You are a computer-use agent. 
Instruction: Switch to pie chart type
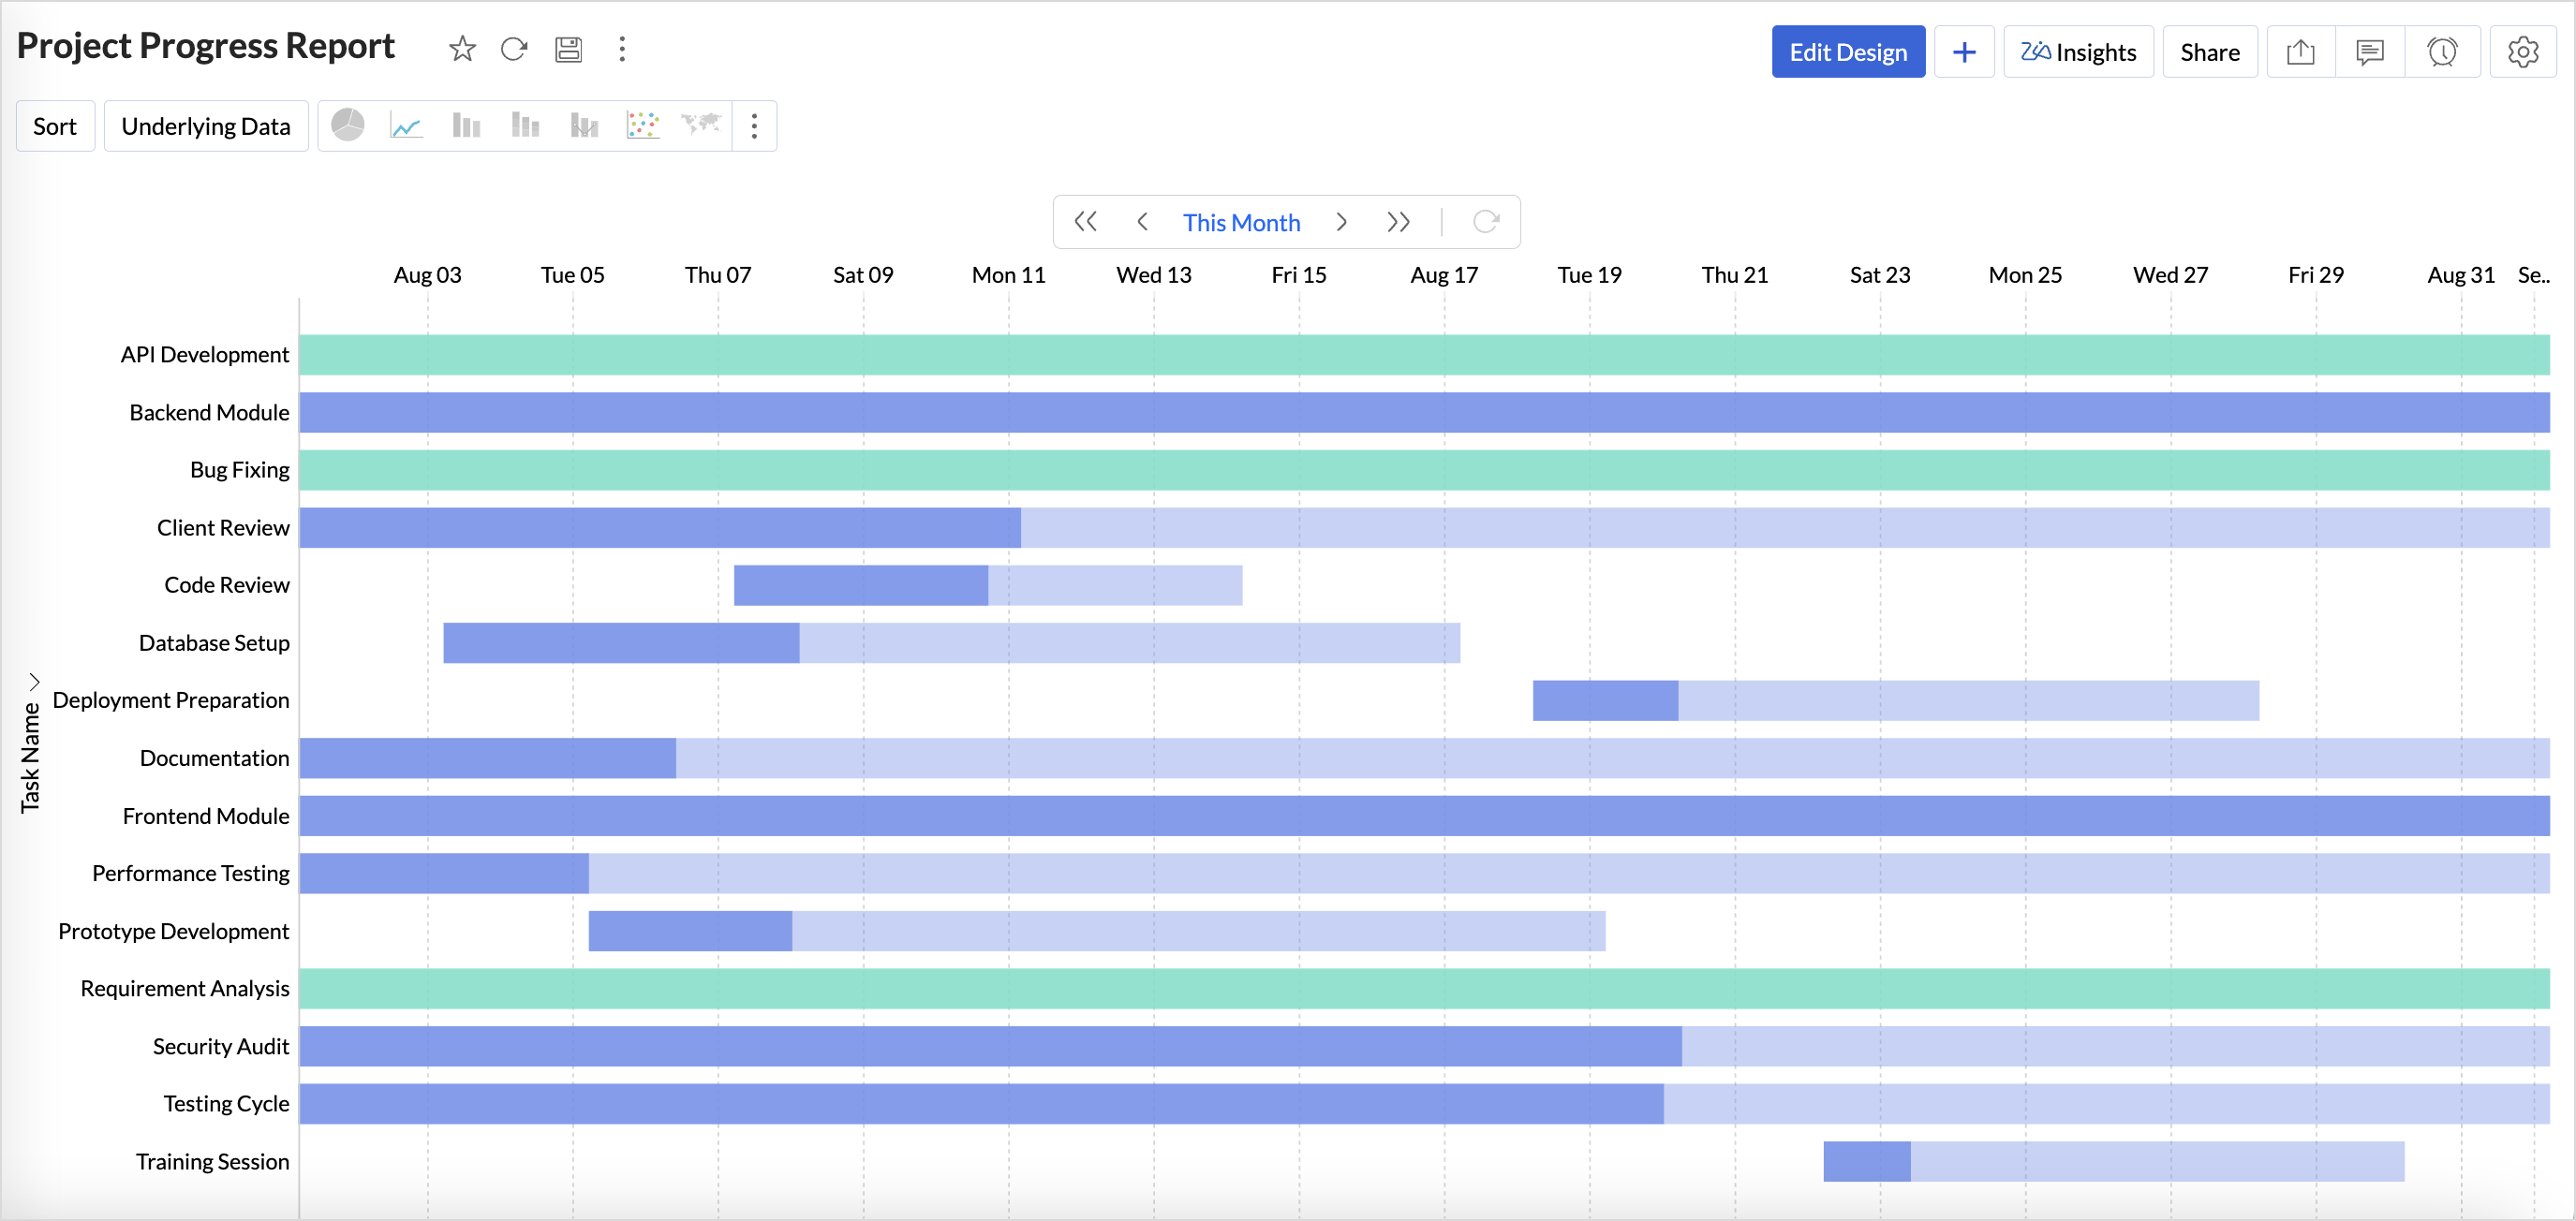(x=347, y=126)
